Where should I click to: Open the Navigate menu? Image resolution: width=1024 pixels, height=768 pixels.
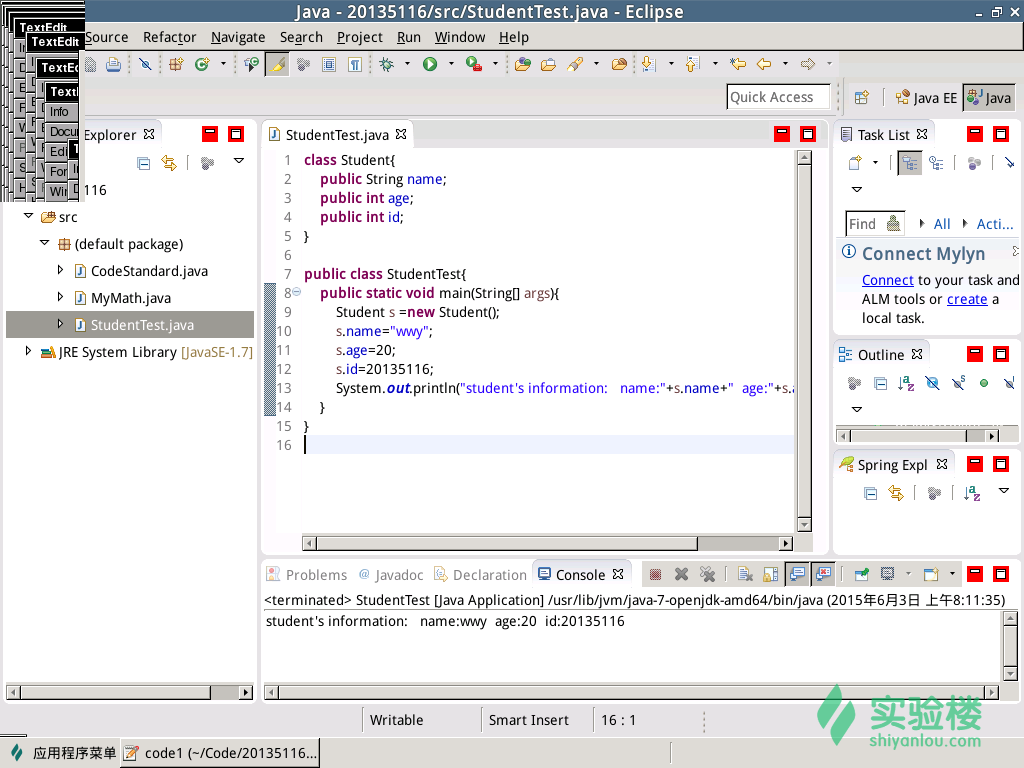tap(238, 37)
